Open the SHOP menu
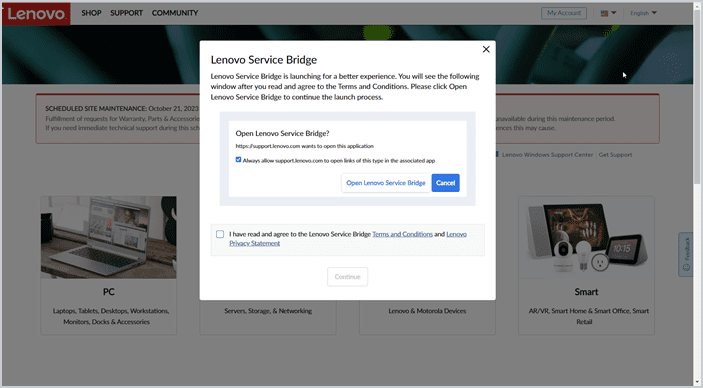The width and height of the screenshot is (703, 388). tap(91, 13)
